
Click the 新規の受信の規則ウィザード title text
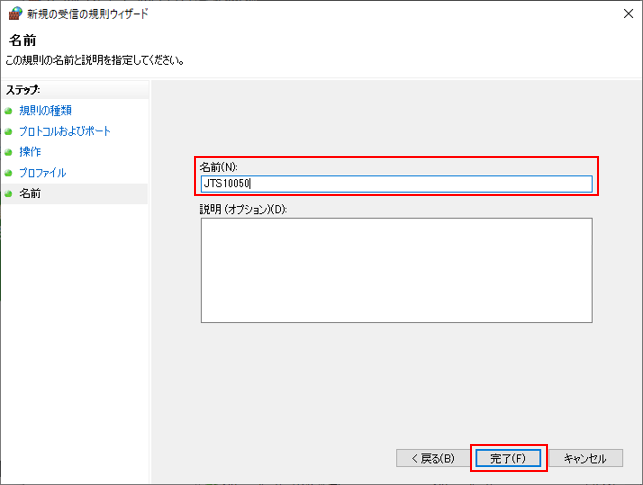point(87,14)
